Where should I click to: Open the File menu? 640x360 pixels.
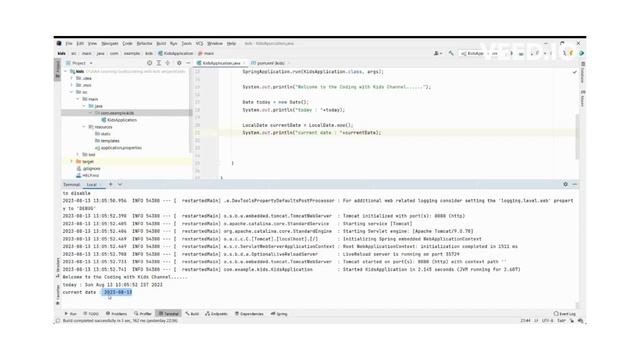point(69,43)
